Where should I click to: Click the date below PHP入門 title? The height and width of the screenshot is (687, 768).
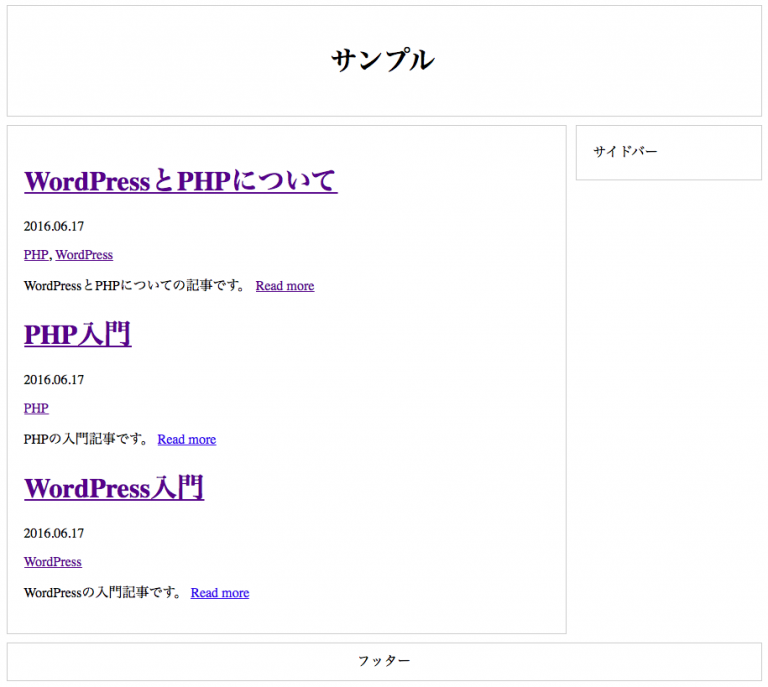click(54, 380)
